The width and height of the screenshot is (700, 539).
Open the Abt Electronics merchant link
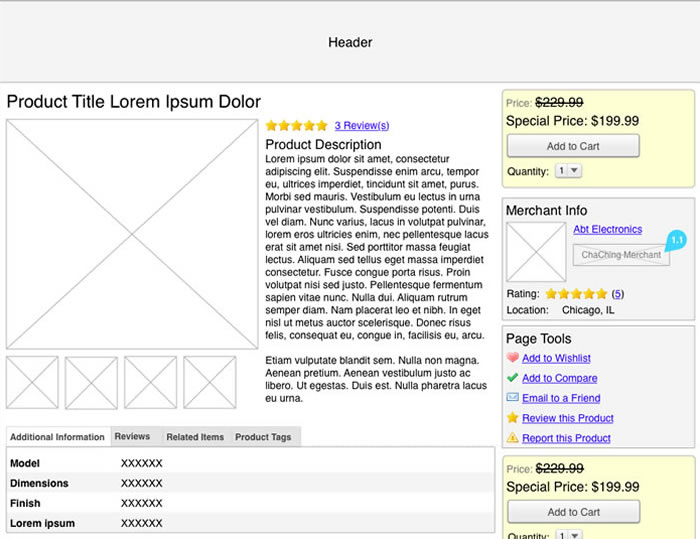pos(608,229)
